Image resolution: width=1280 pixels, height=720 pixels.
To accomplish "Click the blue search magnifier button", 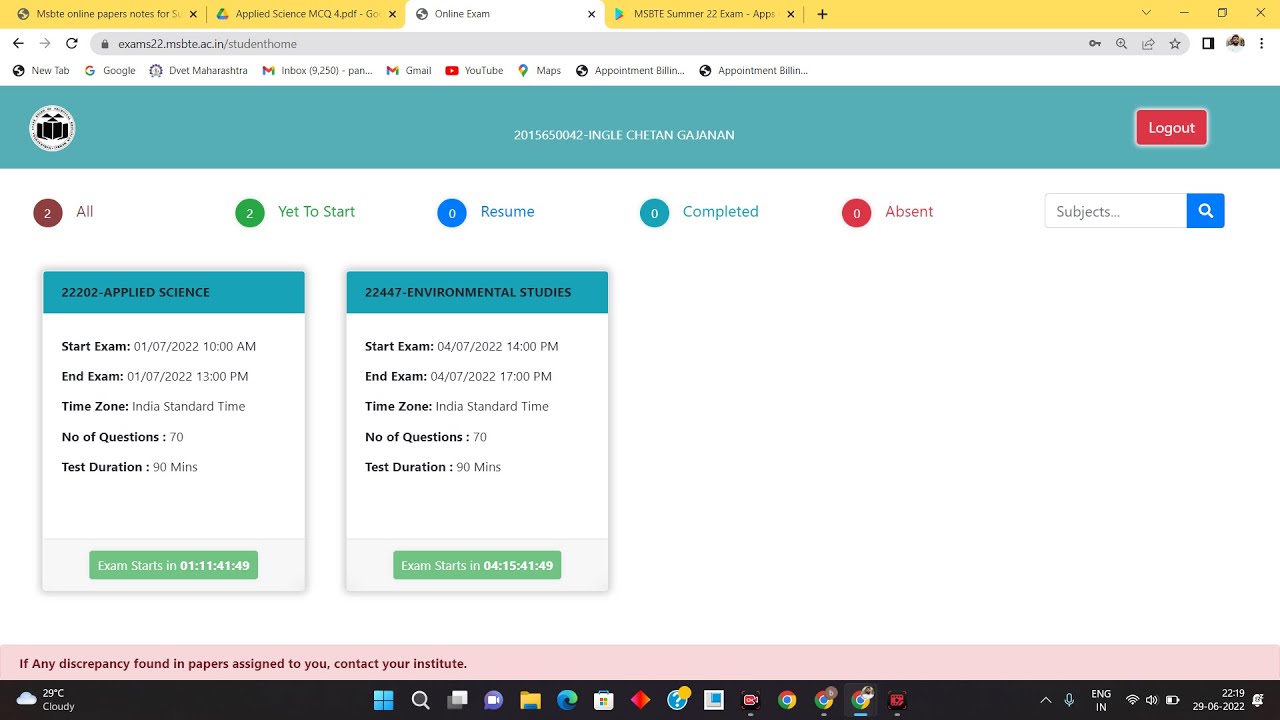I will pos(1205,211).
